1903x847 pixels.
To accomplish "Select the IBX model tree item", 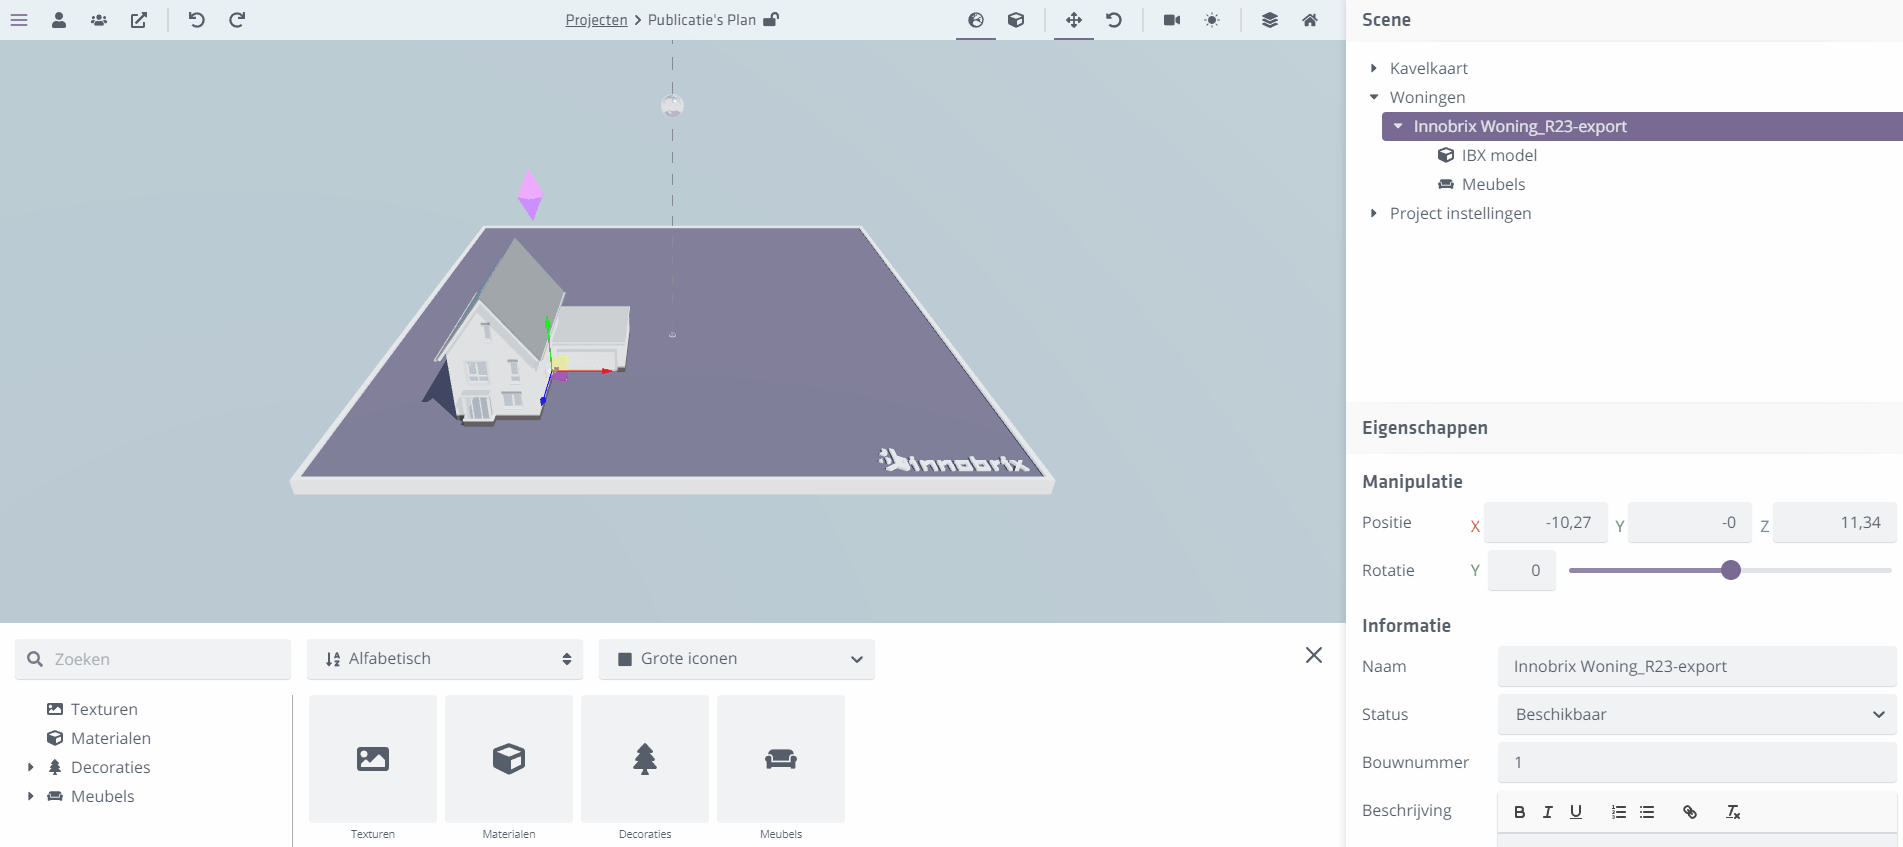I will pyautogui.click(x=1487, y=155).
